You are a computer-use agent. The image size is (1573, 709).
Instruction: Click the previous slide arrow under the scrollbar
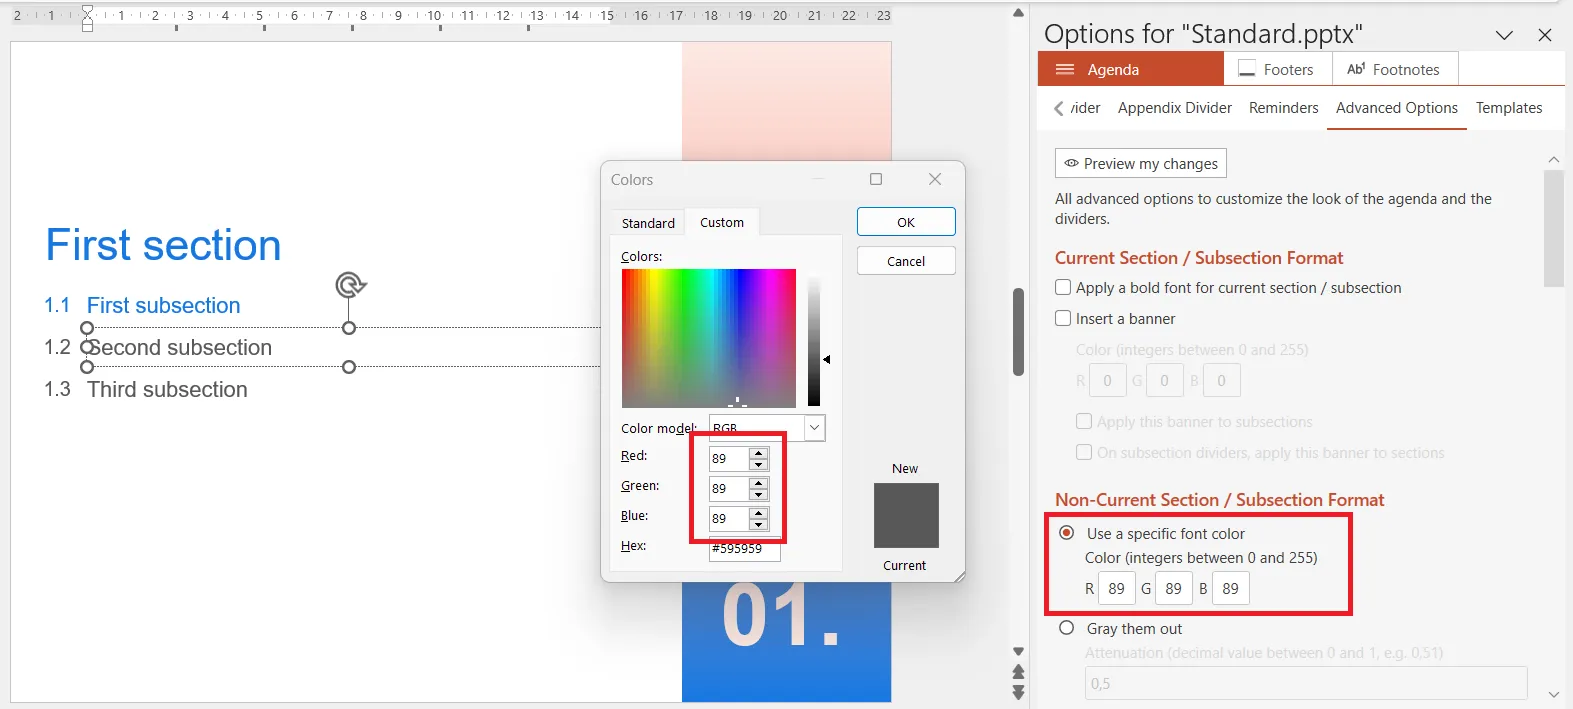(x=1018, y=672)
